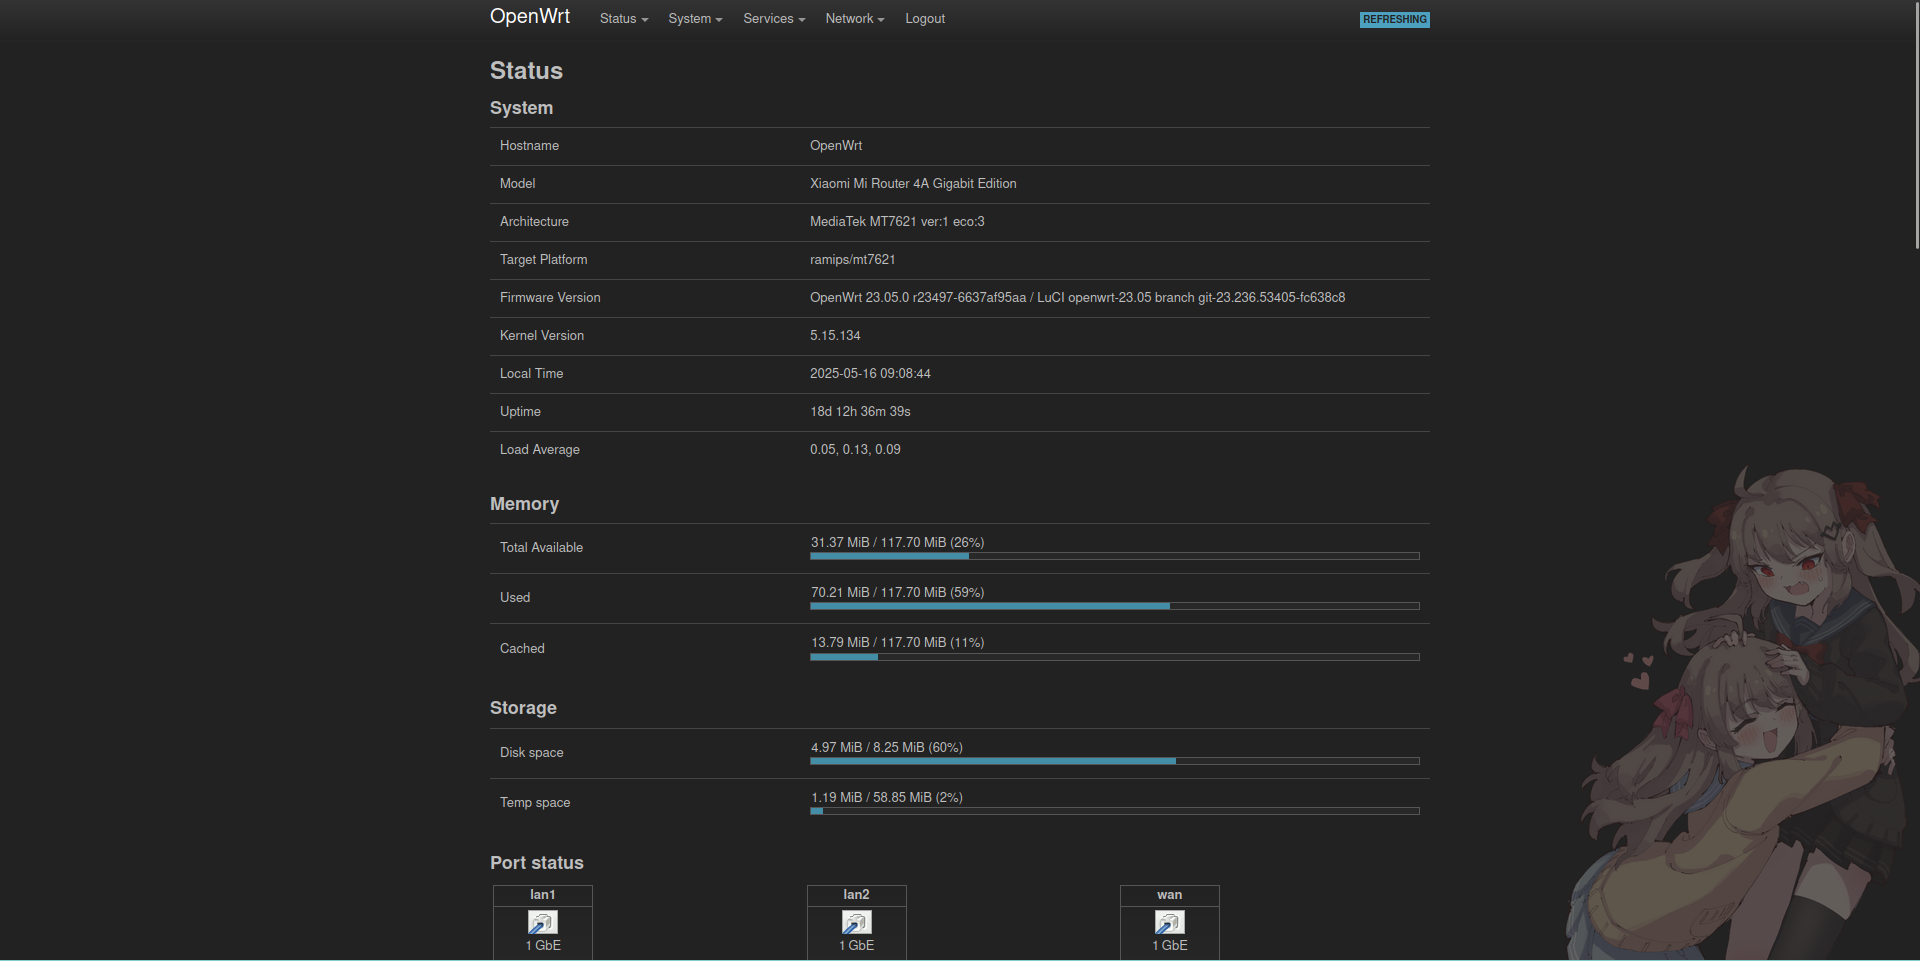Click the firmware version text

click(1077, 298)
